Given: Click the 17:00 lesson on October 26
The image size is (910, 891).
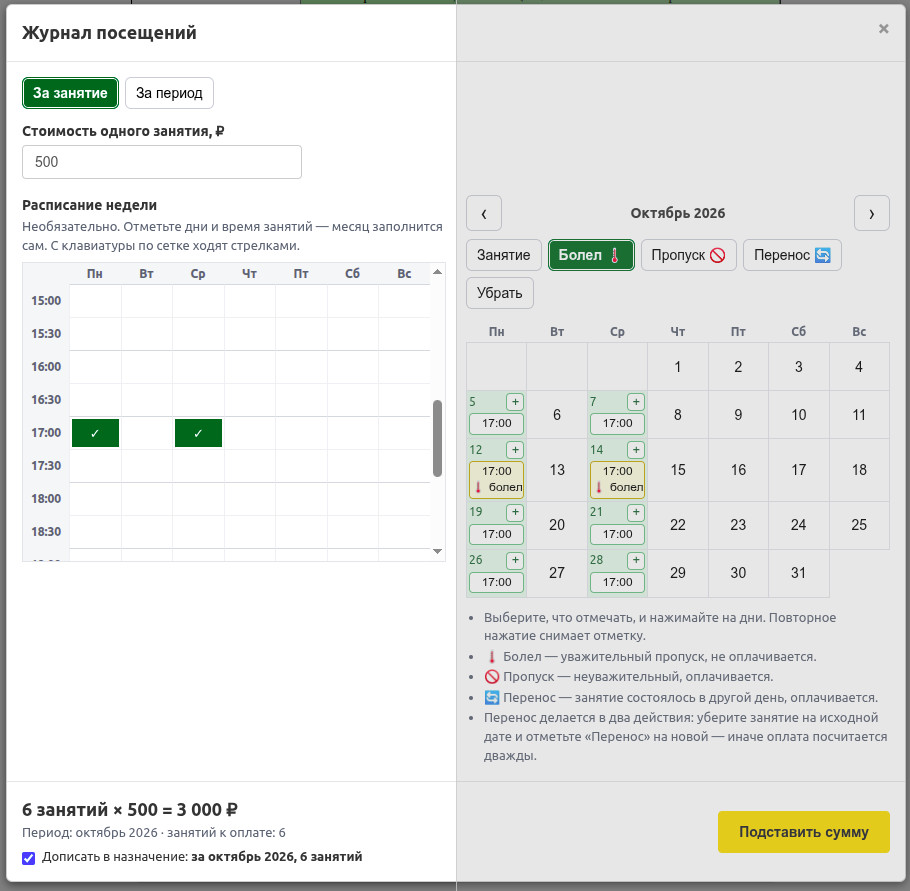Looking at the screenshot, I should tap(497, 582).
